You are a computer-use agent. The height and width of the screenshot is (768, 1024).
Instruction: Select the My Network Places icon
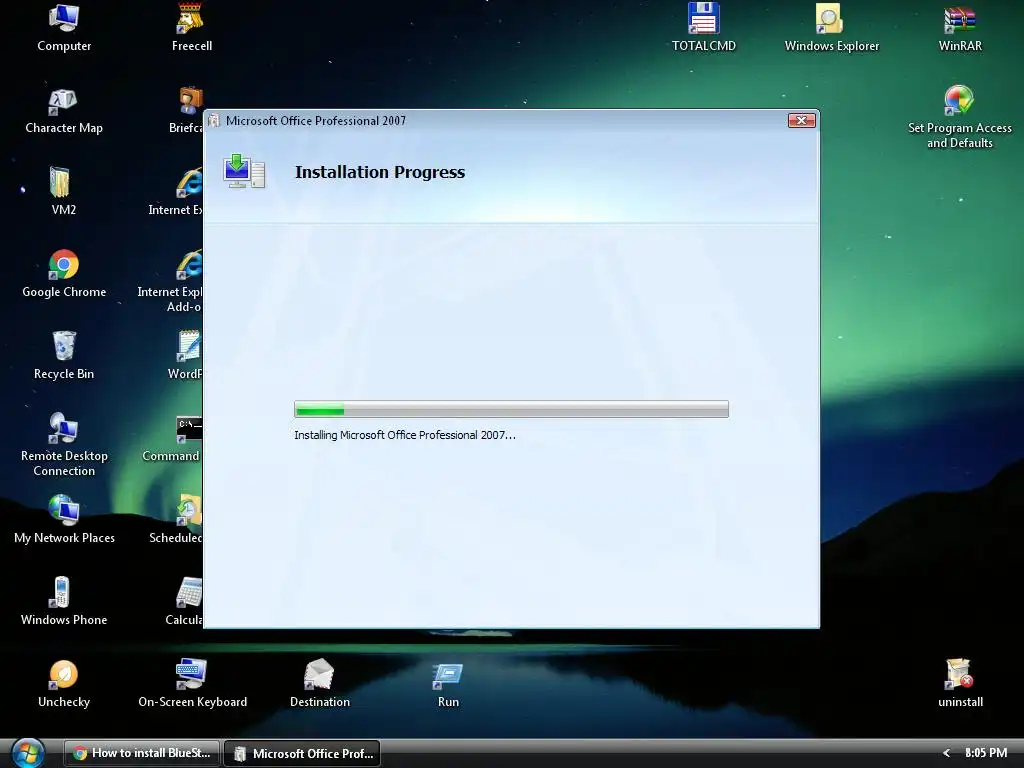(64, 520)
